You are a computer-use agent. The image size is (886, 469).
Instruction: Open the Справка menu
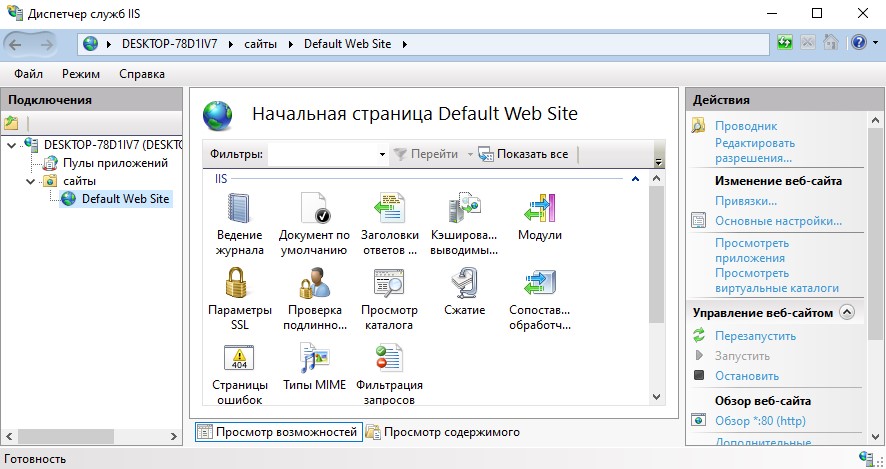click(x=142, y=74)
